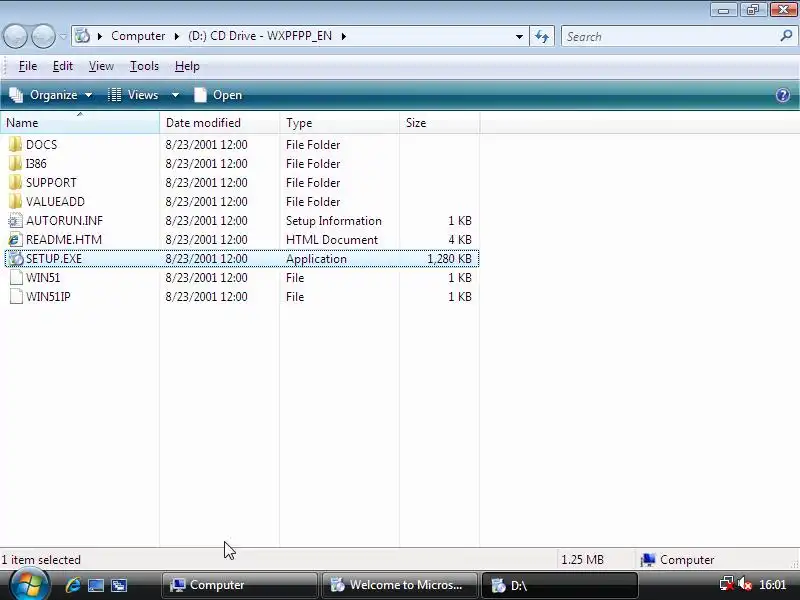Open the Views dropdown arrow
The width and height of the screenshot is (800, 600).
pyautogui.click(x=175, y=95)
